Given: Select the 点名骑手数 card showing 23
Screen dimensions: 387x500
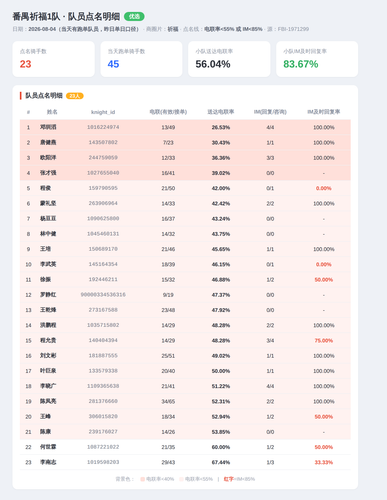Looking at the screenshot, I should pos(54,59).
